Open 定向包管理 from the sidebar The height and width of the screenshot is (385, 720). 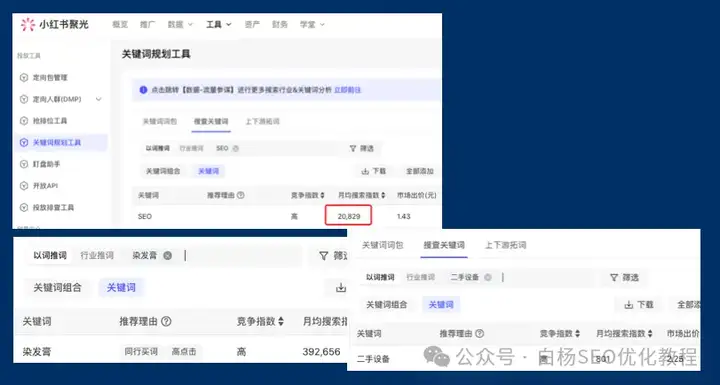tap(44, 78)
